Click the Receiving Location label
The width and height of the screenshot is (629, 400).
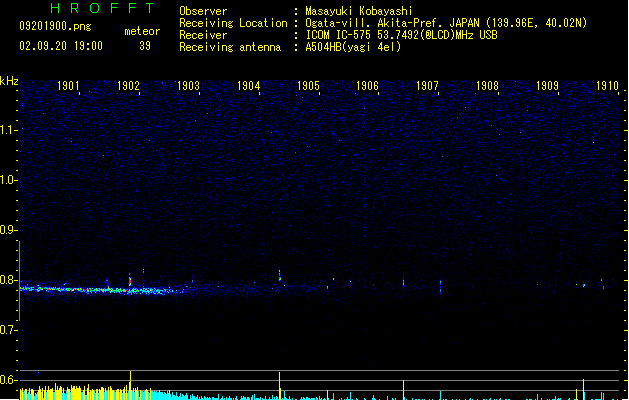(233, 23)
